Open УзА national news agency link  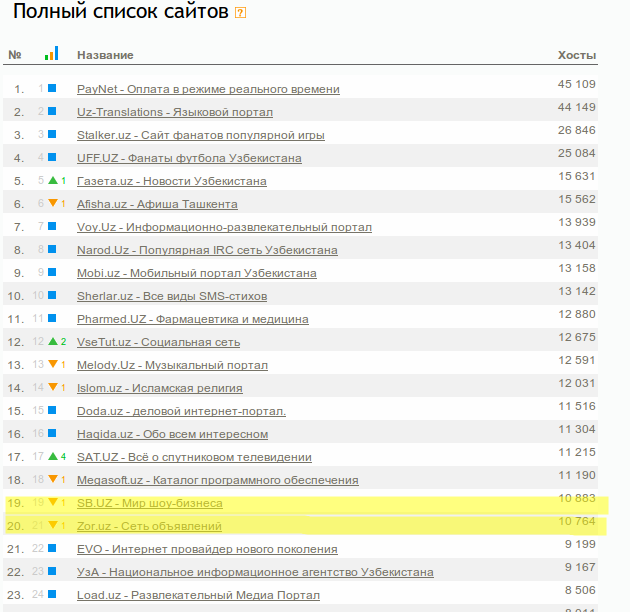pyautogui.click(x=255, y=572)
